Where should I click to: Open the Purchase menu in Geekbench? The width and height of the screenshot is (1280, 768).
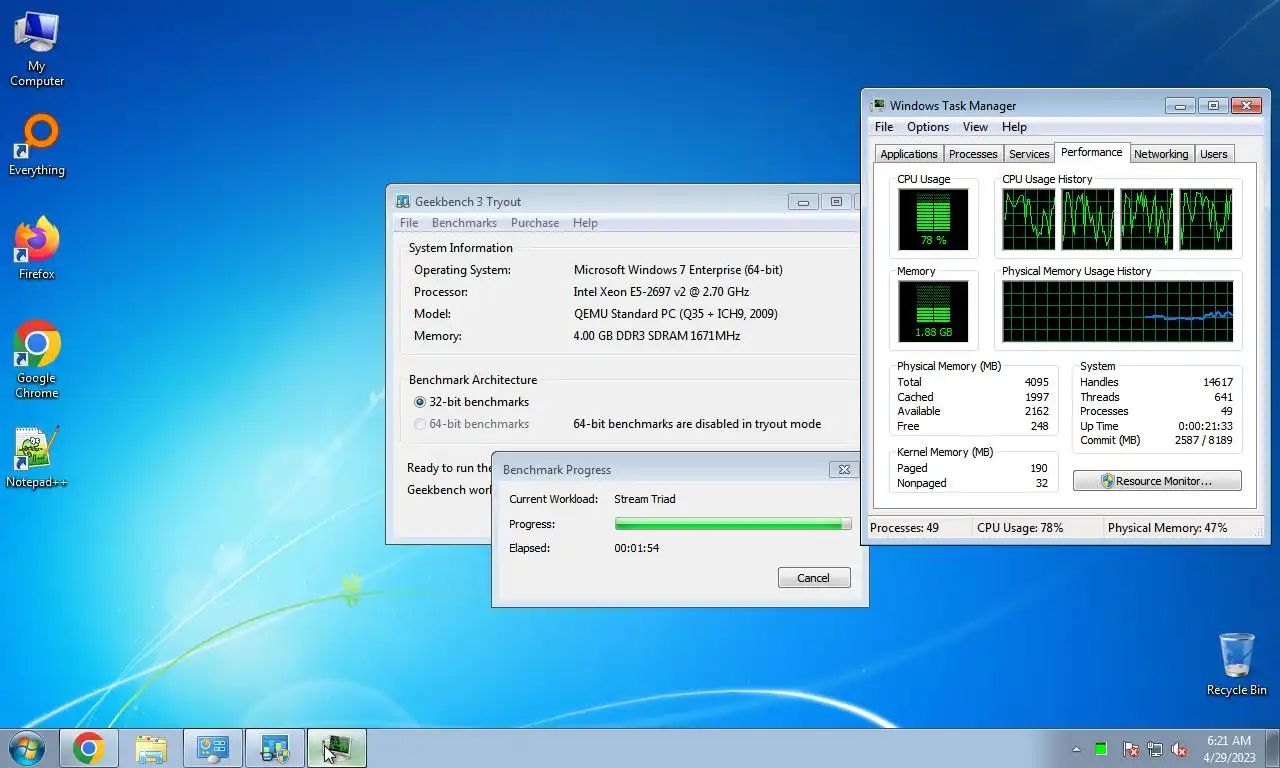(535, 223)
